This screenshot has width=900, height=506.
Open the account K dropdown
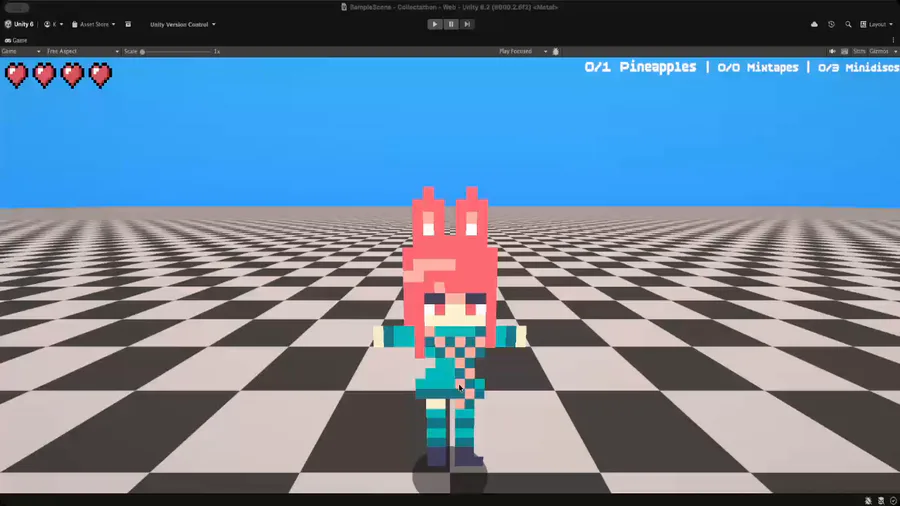pyautogui.click(x=53, y=24)
